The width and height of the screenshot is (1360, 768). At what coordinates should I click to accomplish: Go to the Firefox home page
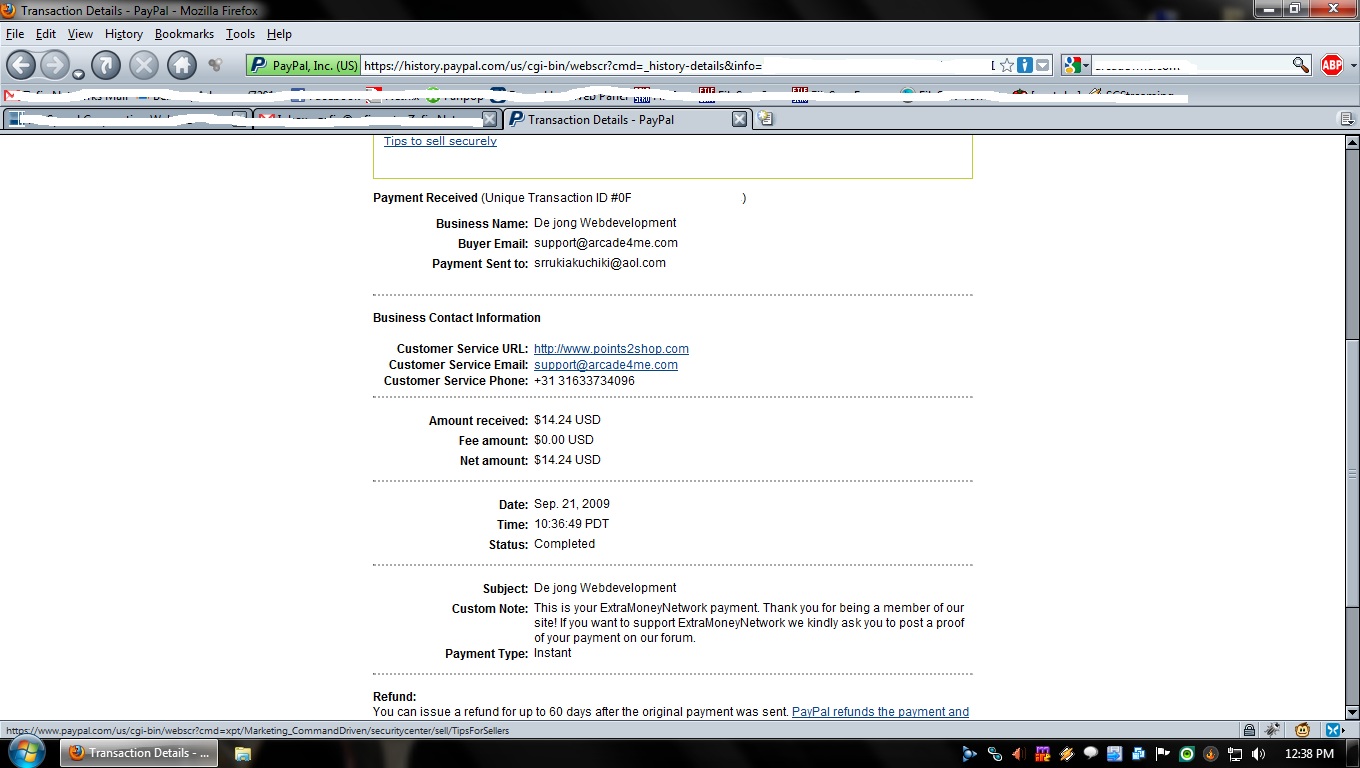(x=181, y=65)
